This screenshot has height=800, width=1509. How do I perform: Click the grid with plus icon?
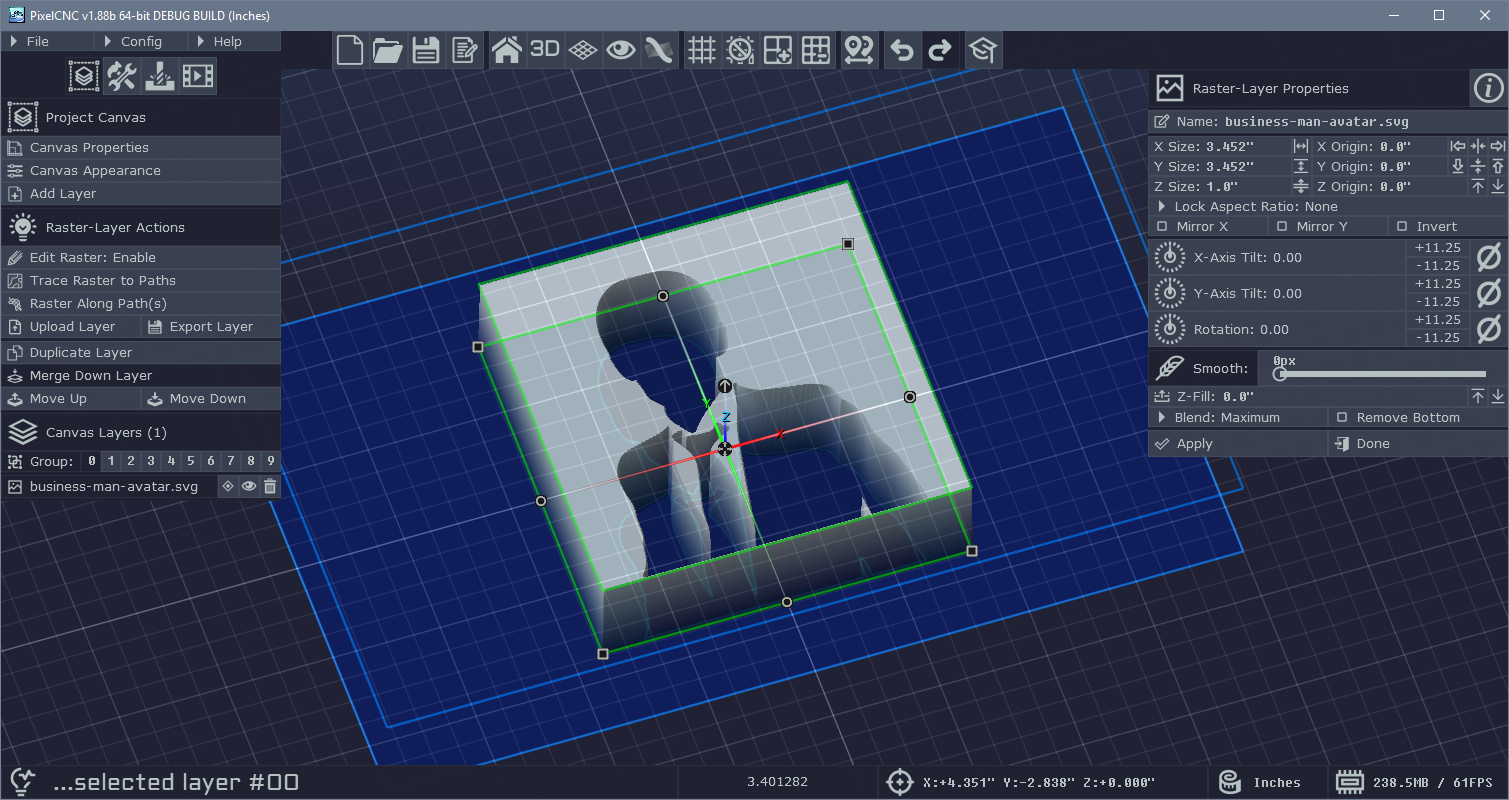(778, 50)
